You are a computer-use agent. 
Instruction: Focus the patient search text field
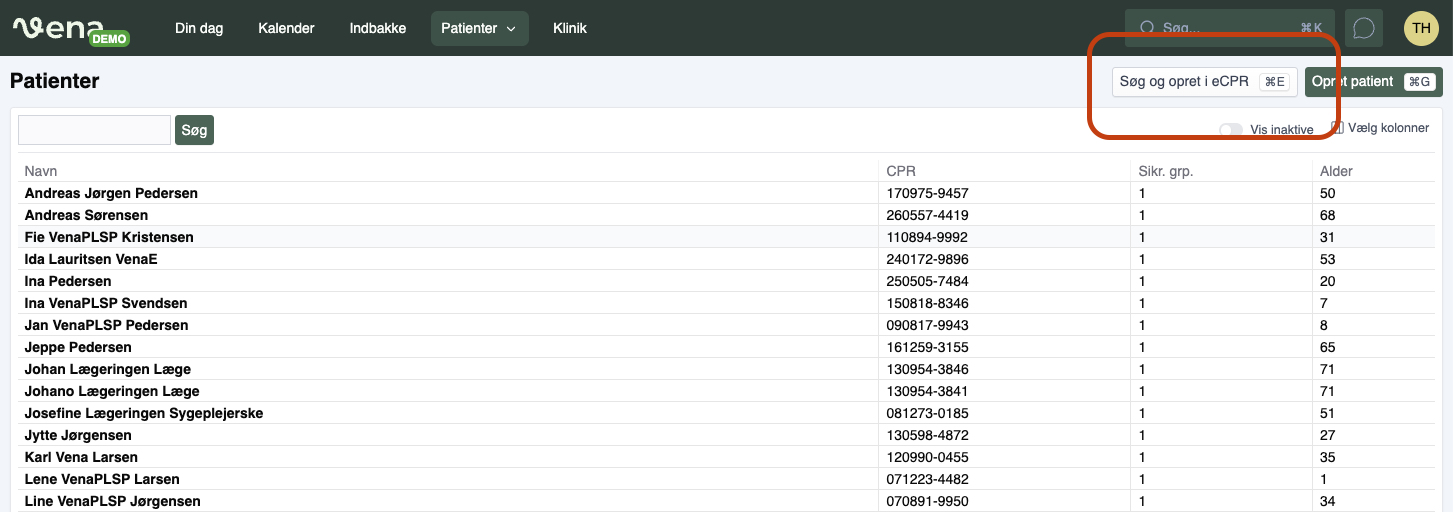94,130
